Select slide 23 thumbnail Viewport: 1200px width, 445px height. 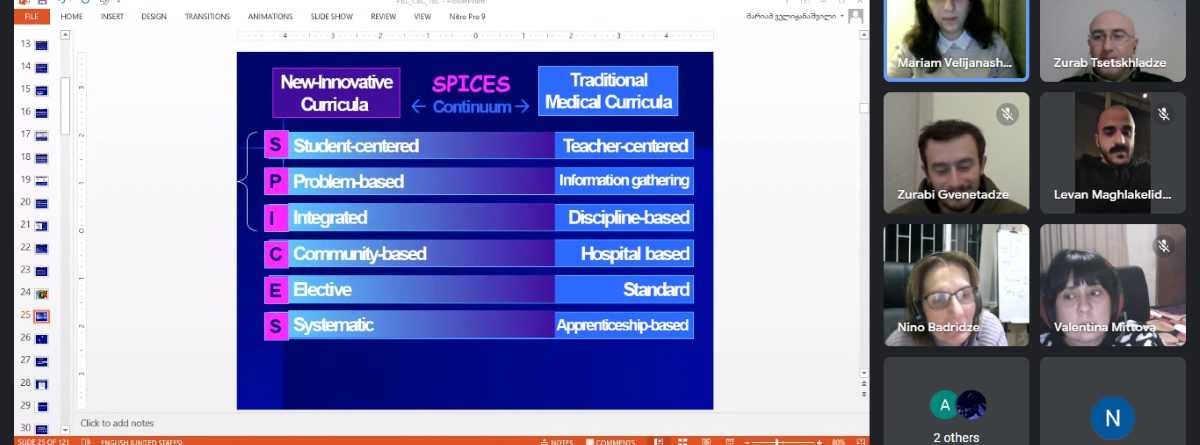point(42,271)
